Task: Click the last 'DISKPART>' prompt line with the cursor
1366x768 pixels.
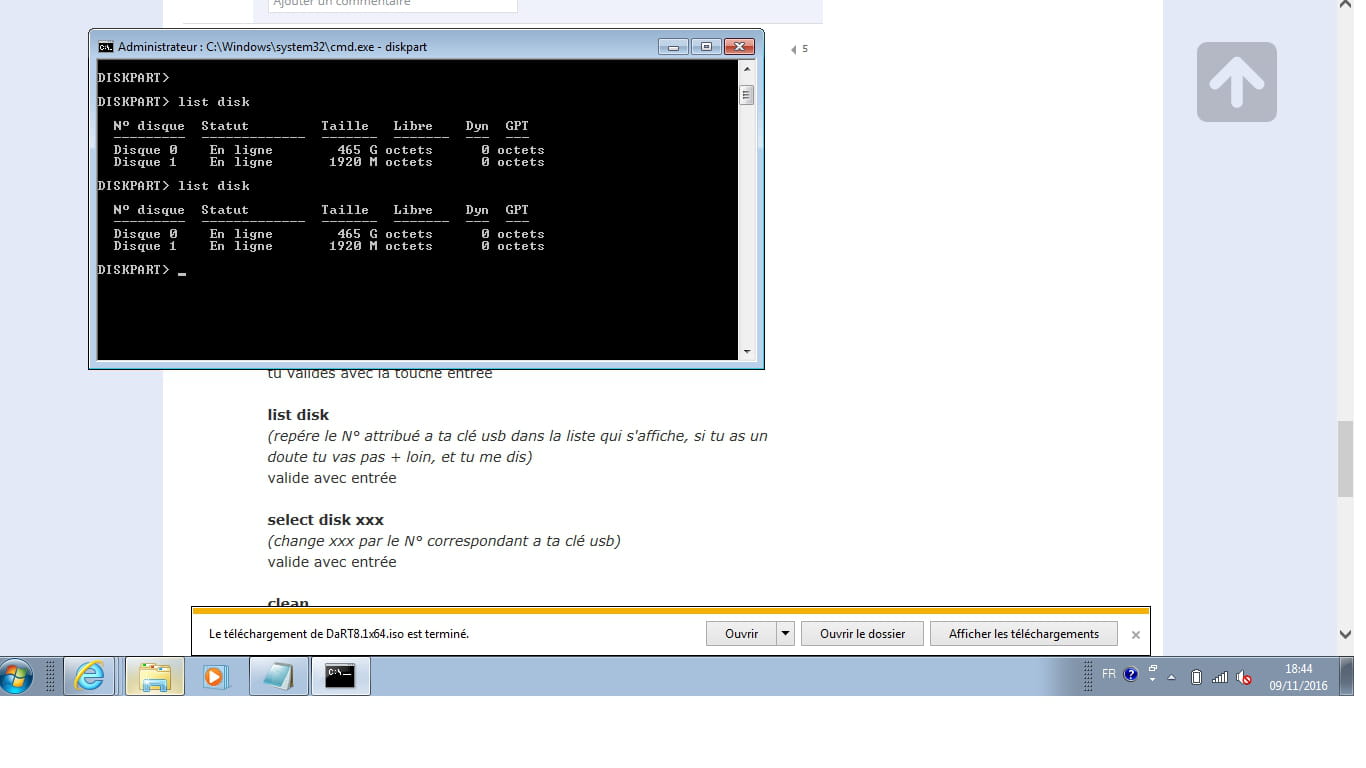Action: tap(142, 270)
